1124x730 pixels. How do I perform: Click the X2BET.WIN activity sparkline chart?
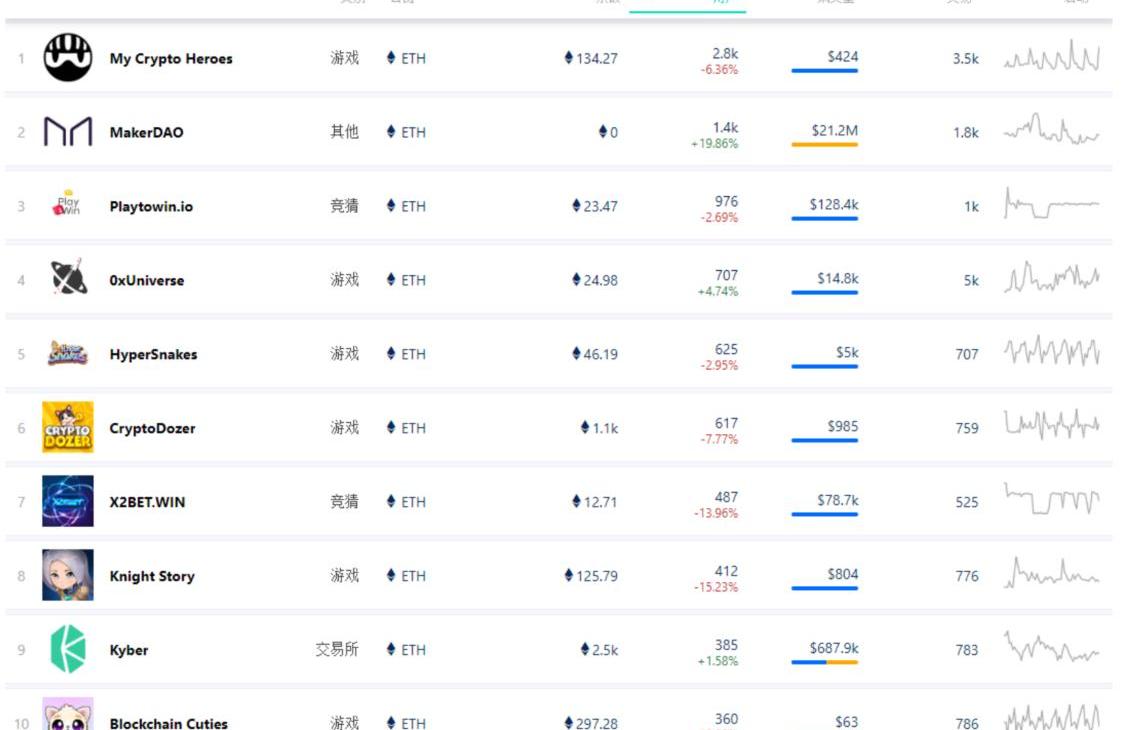[1052, 500]
